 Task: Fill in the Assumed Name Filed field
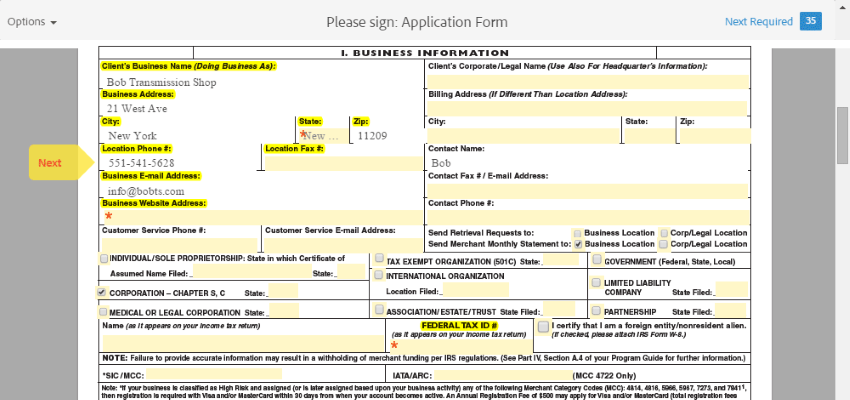click(252, 272)
